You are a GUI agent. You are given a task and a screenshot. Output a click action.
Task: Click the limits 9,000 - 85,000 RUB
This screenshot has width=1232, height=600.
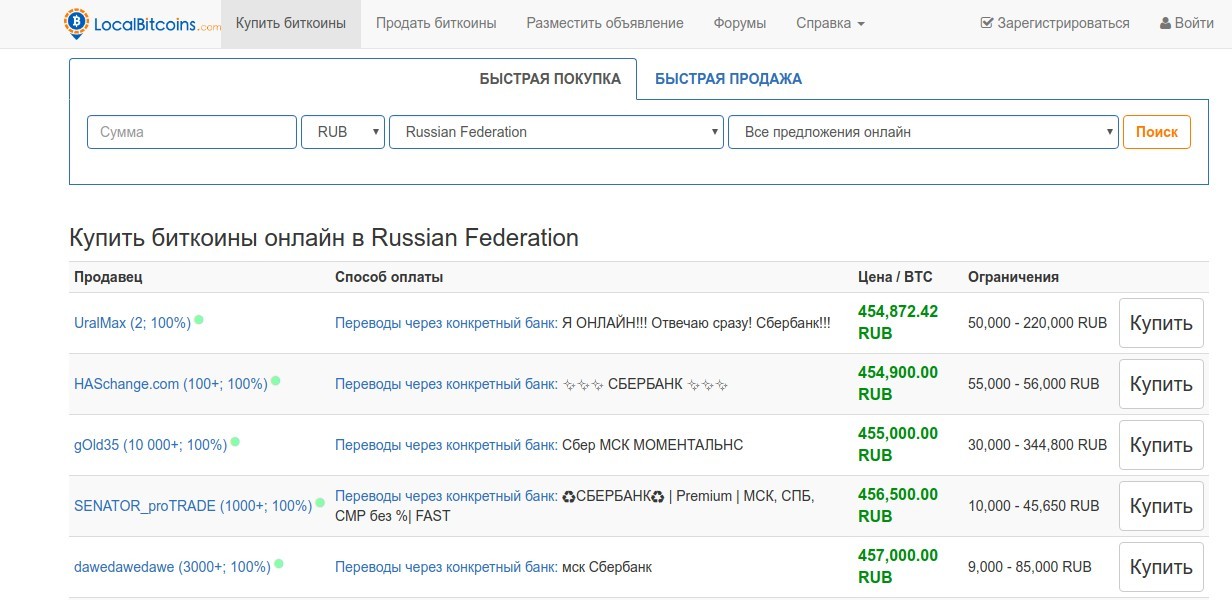pos(1029,567)
